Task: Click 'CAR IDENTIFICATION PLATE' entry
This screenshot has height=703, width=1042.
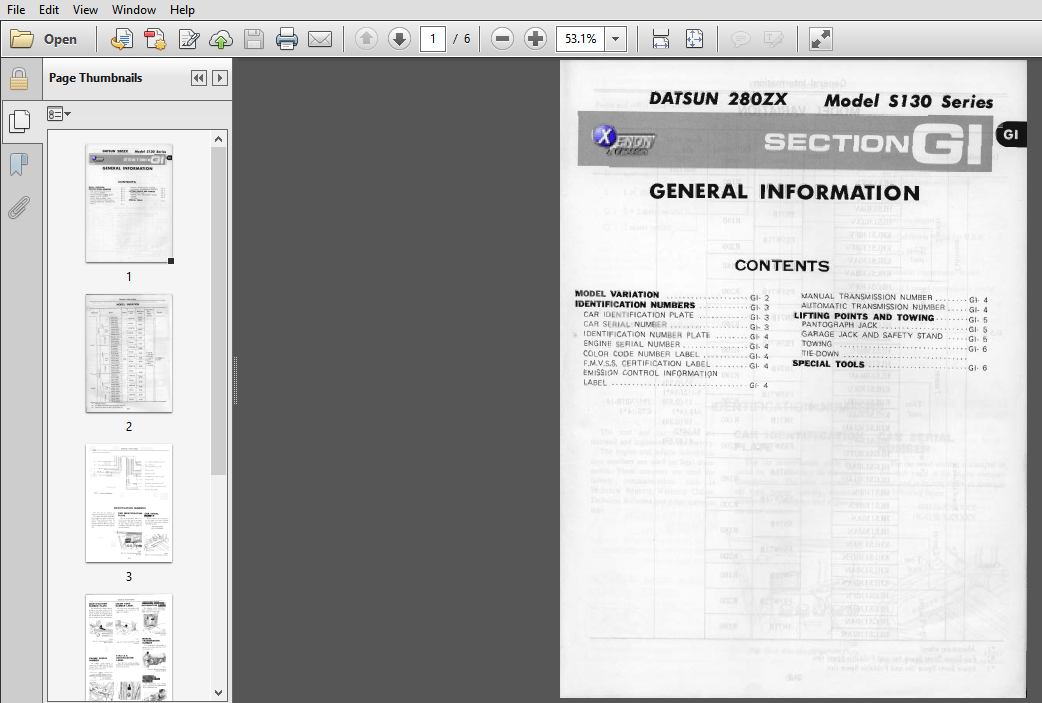Action: (x=638, y=315)
